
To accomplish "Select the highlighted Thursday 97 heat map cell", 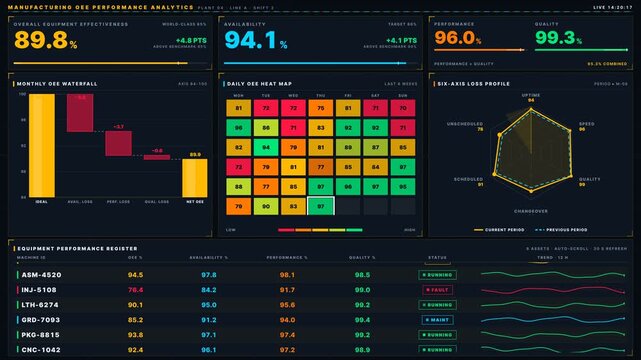I will tap(320, 206).
